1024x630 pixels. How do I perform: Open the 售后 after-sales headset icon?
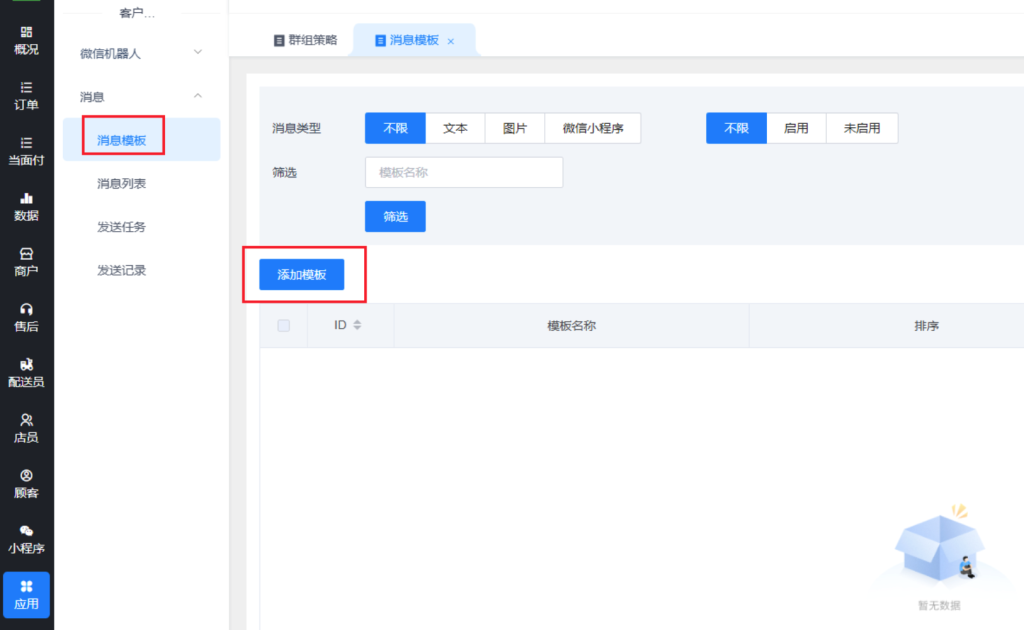26,317
